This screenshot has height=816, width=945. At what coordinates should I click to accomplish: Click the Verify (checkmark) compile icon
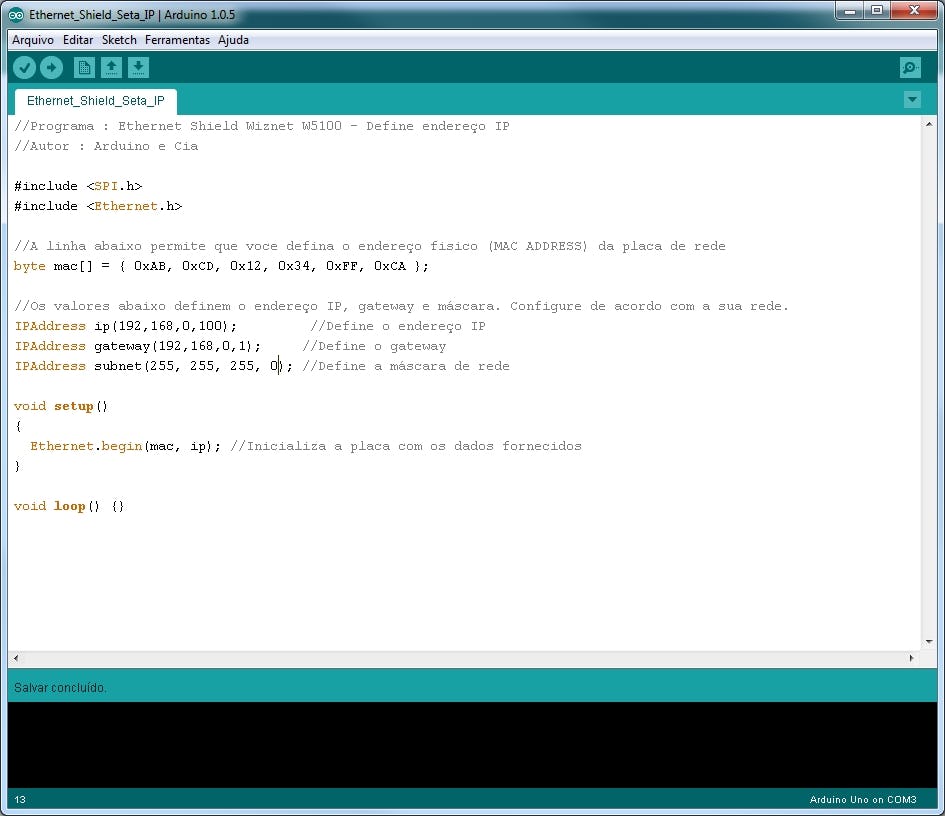point(24,67)
